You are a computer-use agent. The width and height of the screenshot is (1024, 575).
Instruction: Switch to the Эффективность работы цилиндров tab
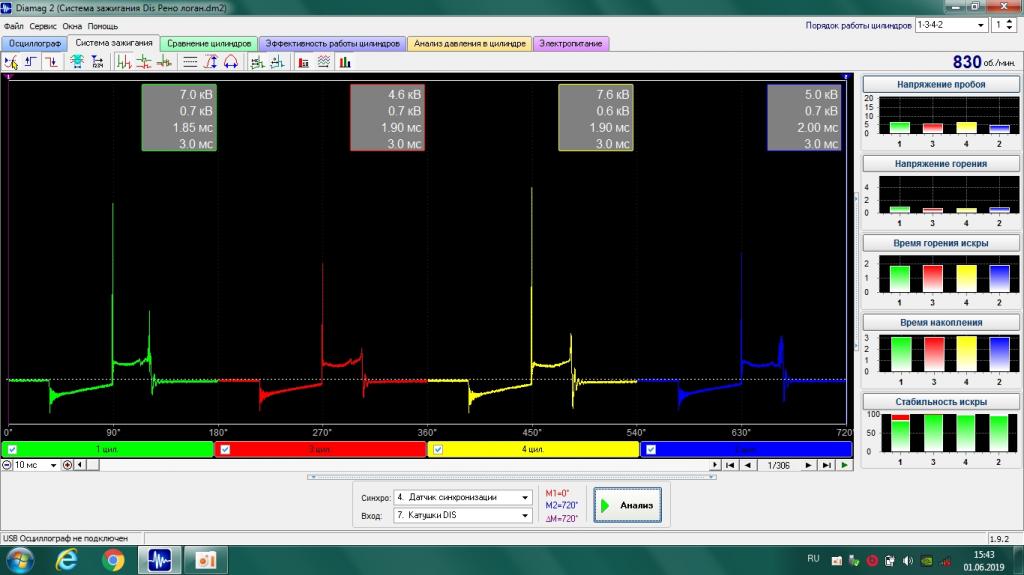click(332, 44)
